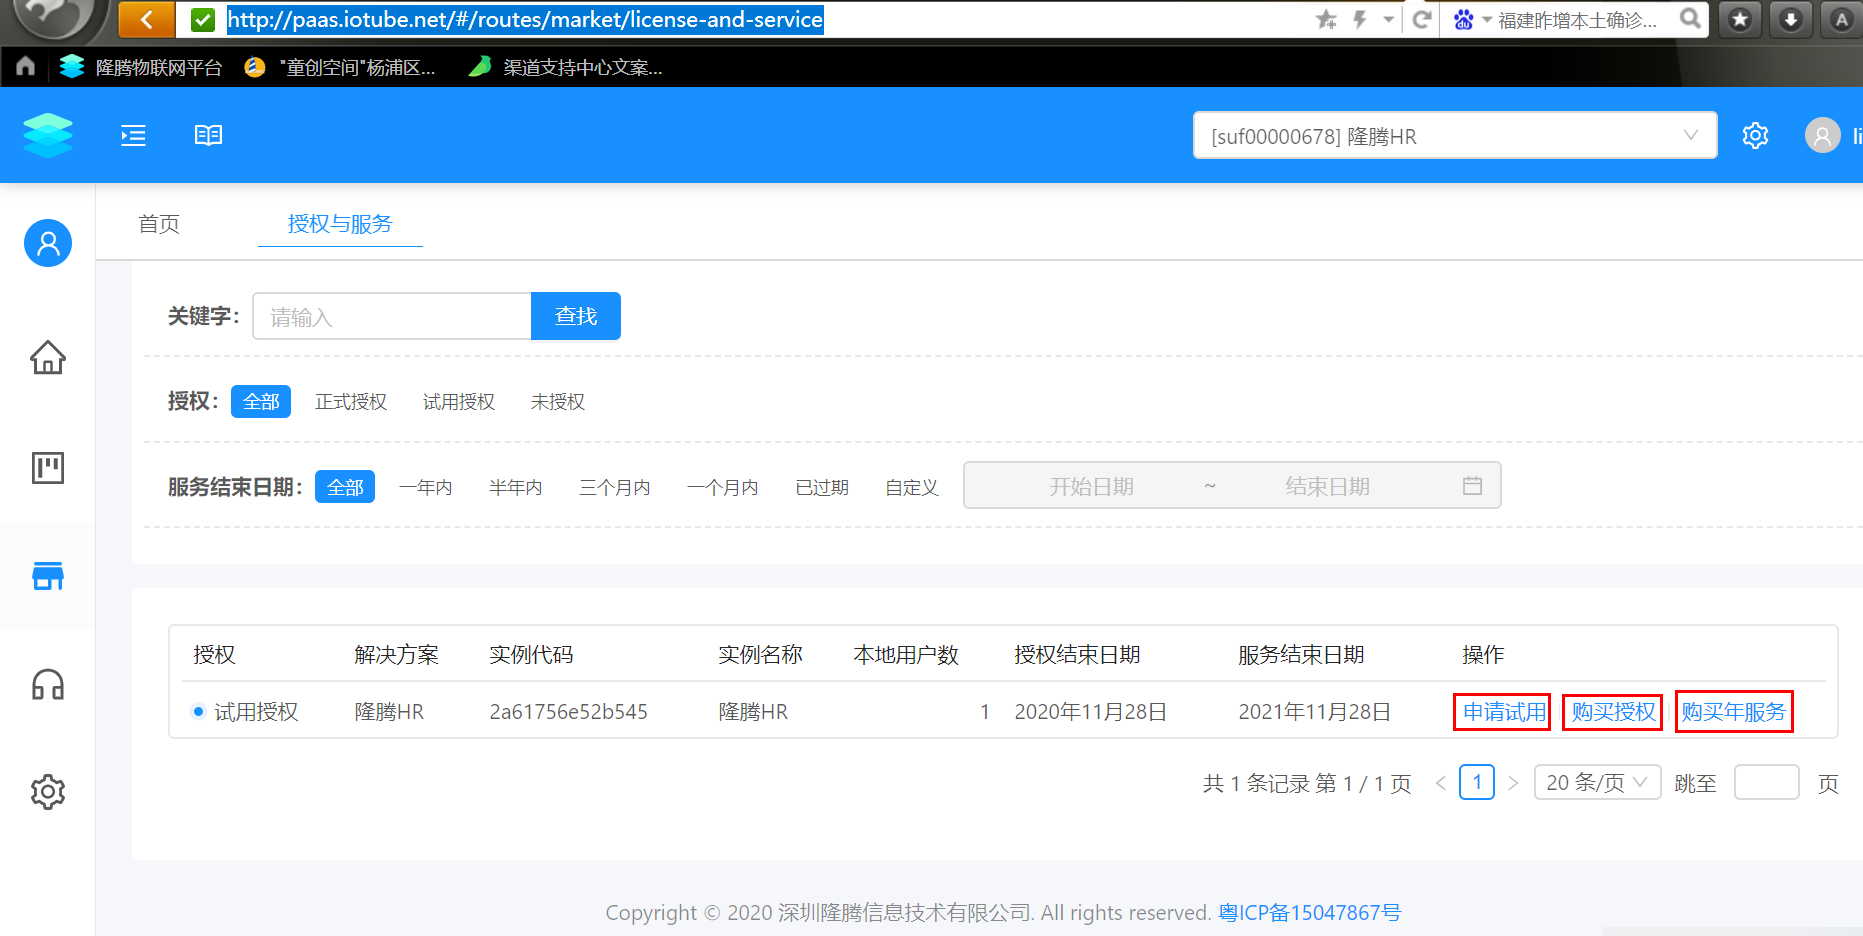Filter by 未授权
The width and height of the screenshot is (1863, 936).
pyautogui.click(x=558, y=401)
